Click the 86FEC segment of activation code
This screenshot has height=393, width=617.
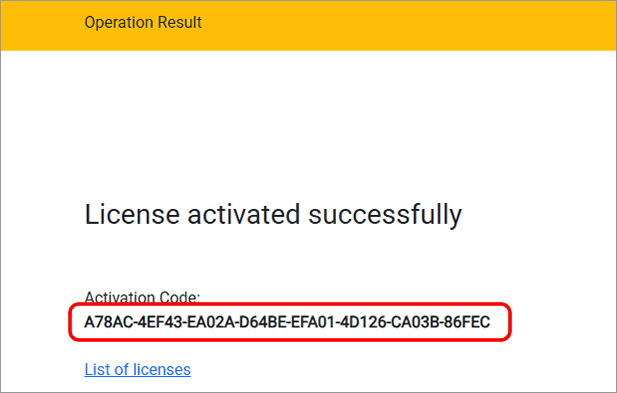coord(467,322)
